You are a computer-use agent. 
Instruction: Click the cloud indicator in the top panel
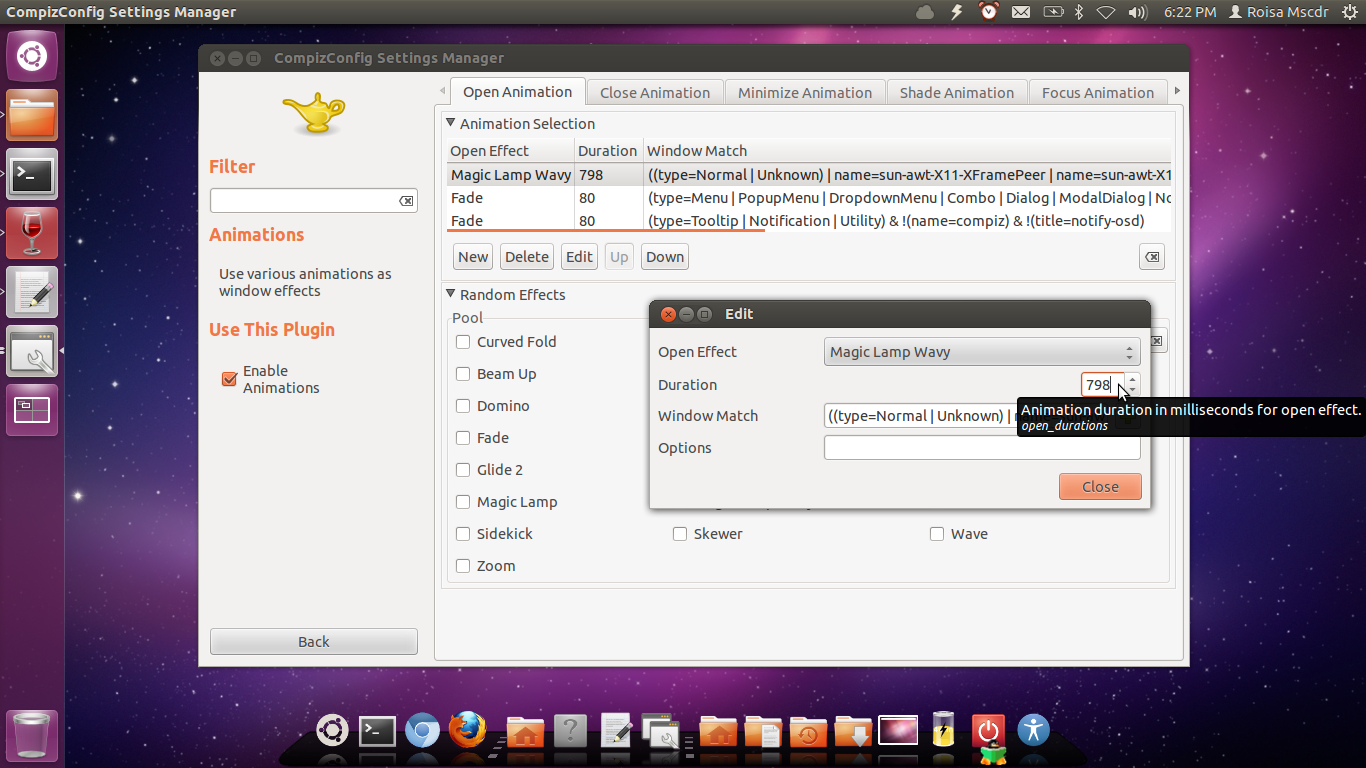point(925,12)
